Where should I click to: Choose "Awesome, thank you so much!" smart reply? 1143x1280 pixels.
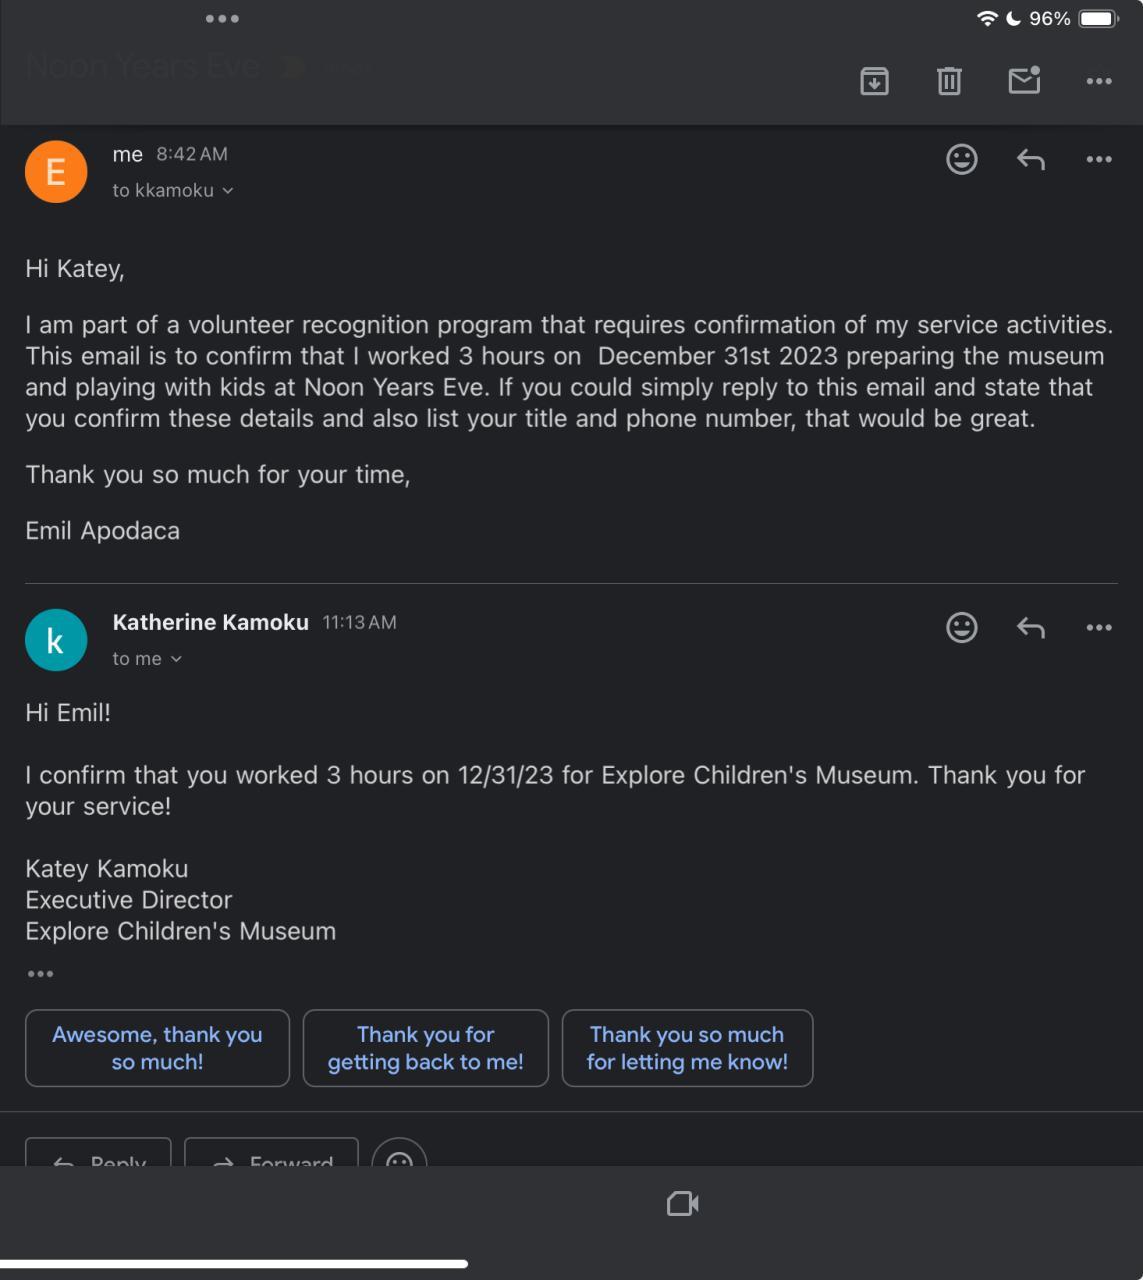157,1048
